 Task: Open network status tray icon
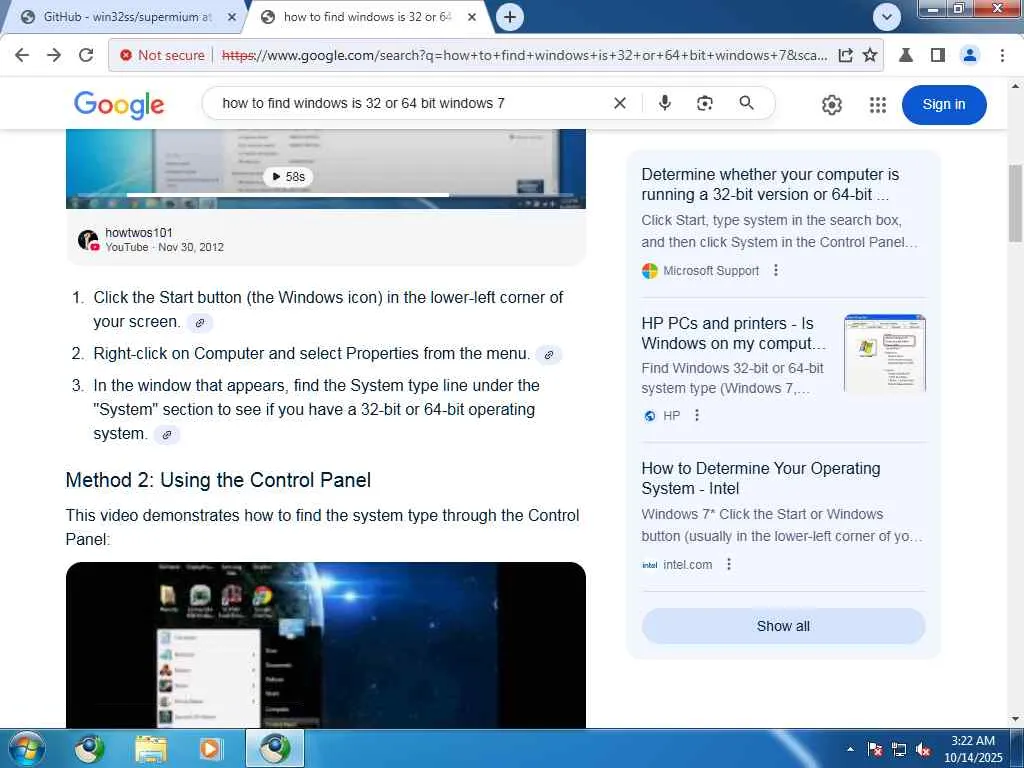pos(899,749)
